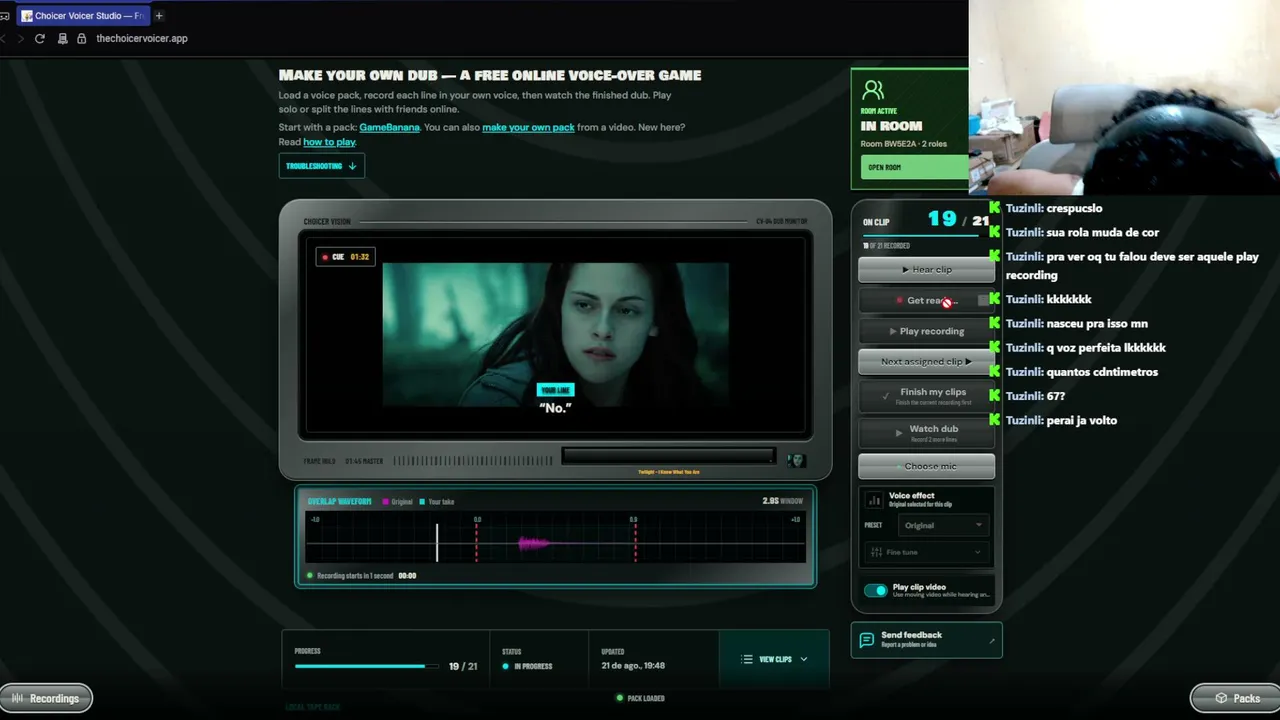Go to the next assigned clip
This screenshot has width=1280, height=720.
point(926,361)
